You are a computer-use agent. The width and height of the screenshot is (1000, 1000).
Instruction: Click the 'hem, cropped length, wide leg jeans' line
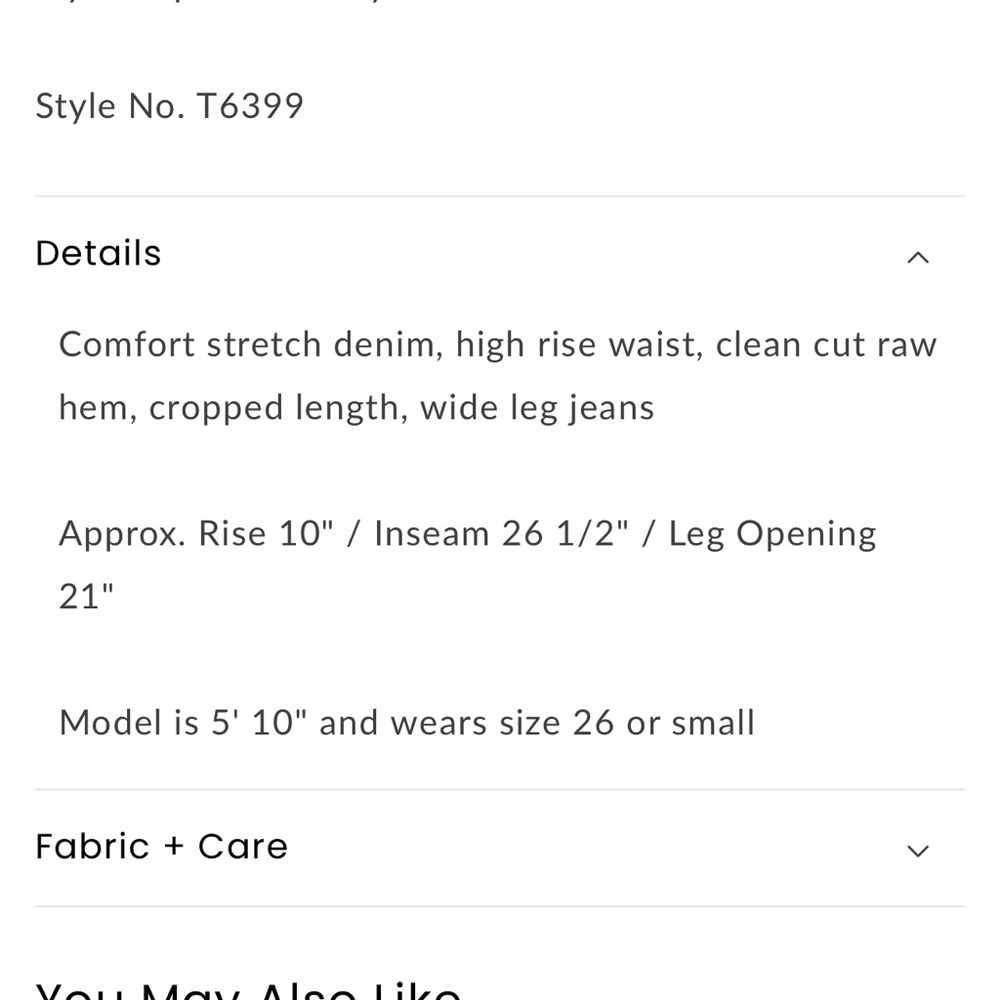point(357,408)
